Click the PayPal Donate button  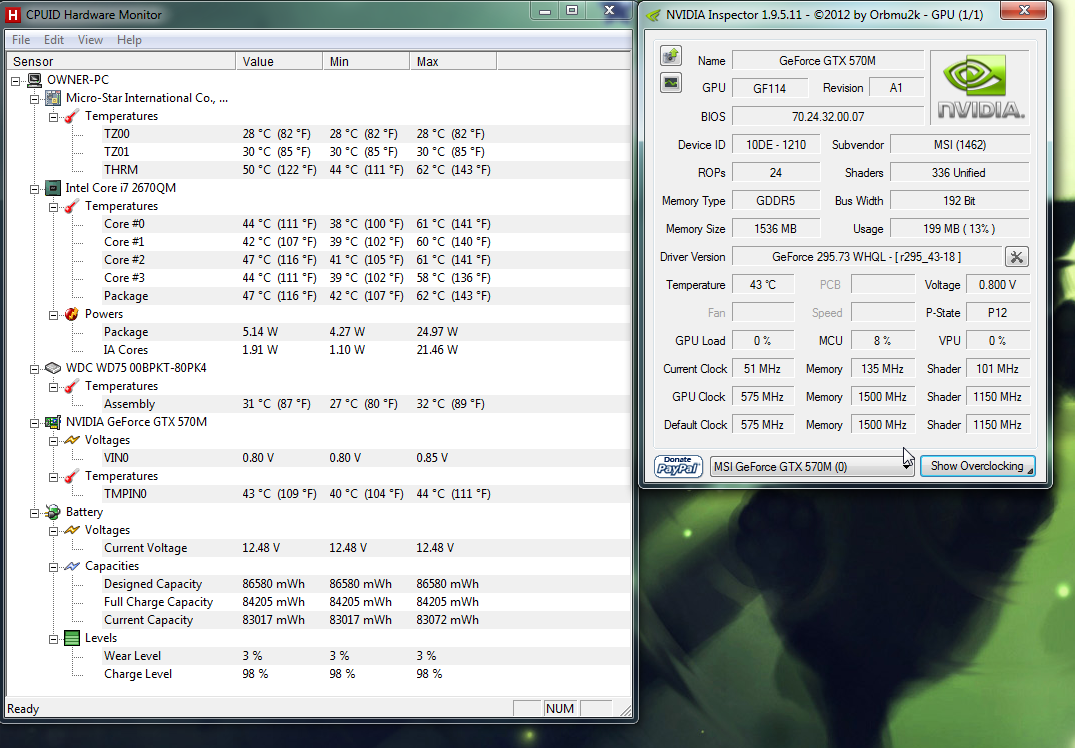678,466
